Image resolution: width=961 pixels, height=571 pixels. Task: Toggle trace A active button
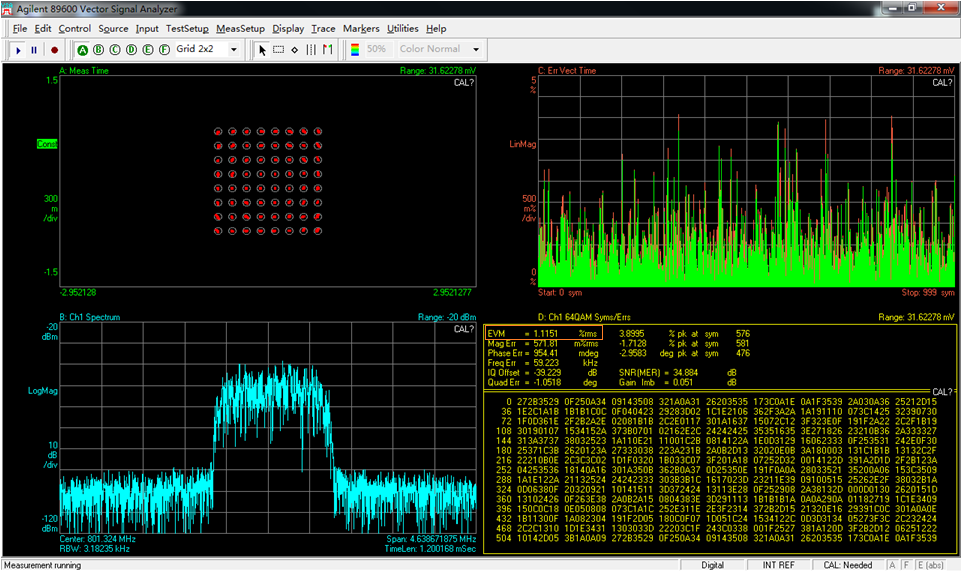83,49
